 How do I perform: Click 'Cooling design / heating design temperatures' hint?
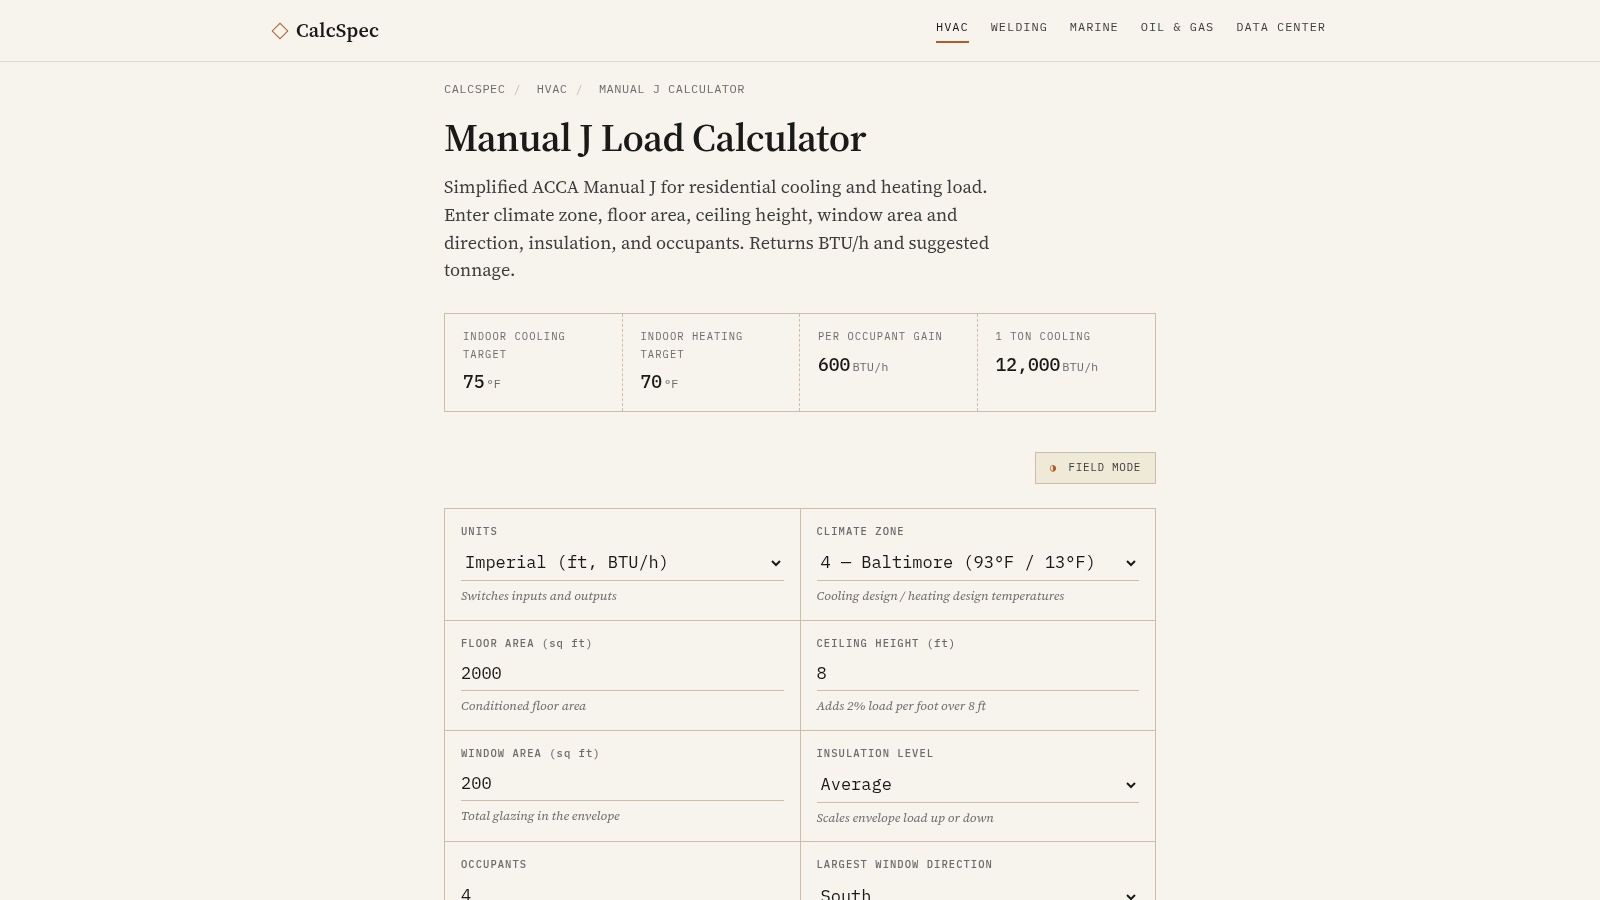pyautogui.click(x=940, y=596)
